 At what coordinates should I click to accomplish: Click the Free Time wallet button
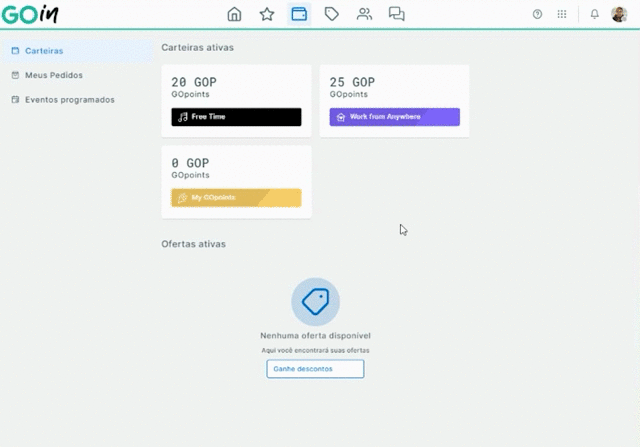[x=236, y=117]
